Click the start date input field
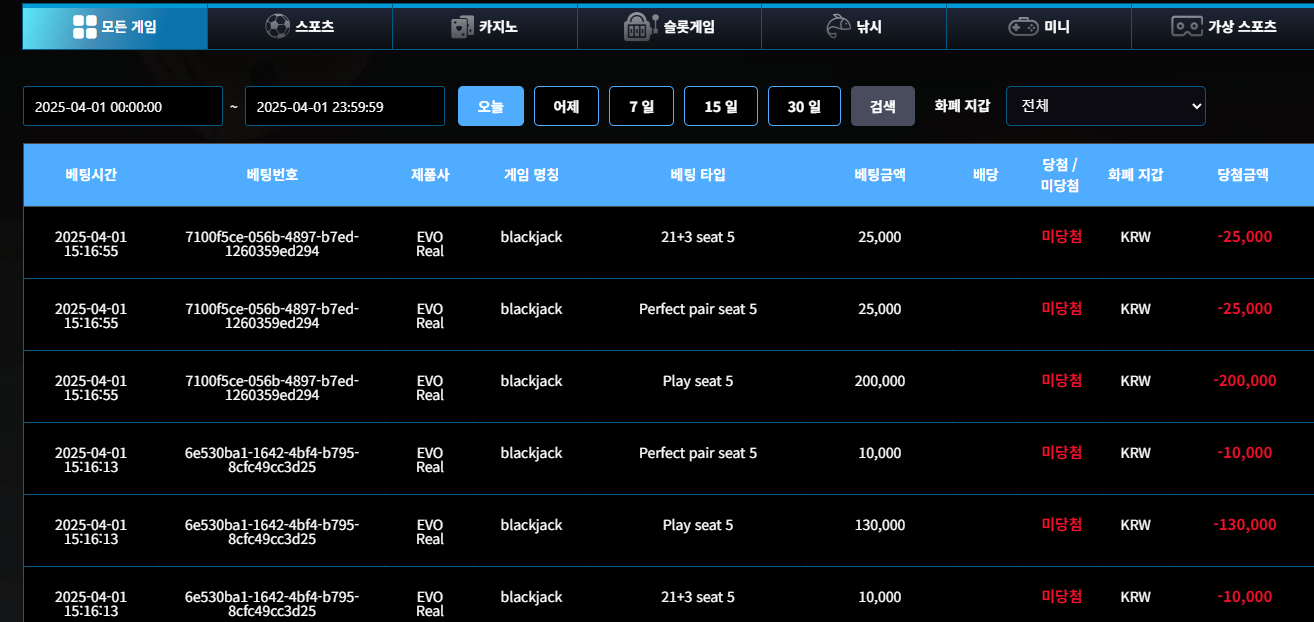The width and height of the screenshot is (1314, 622). [122, 106]
